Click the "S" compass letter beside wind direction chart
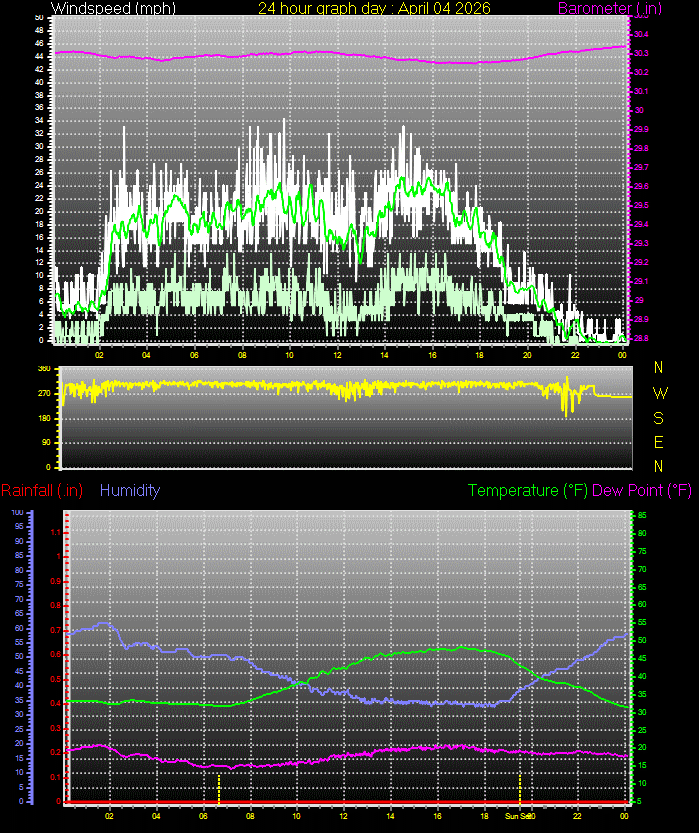699x833 pixels. [x=659, y=418]
